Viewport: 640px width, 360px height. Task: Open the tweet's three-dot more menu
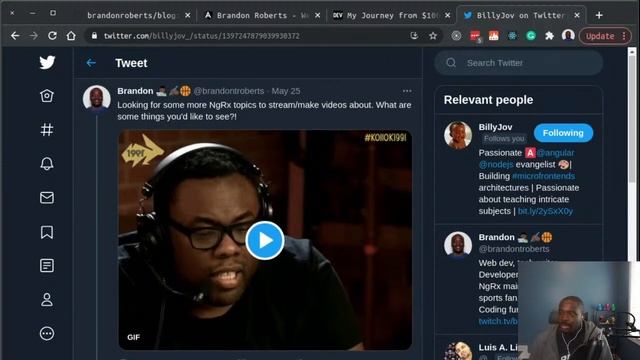click(407, 91)
